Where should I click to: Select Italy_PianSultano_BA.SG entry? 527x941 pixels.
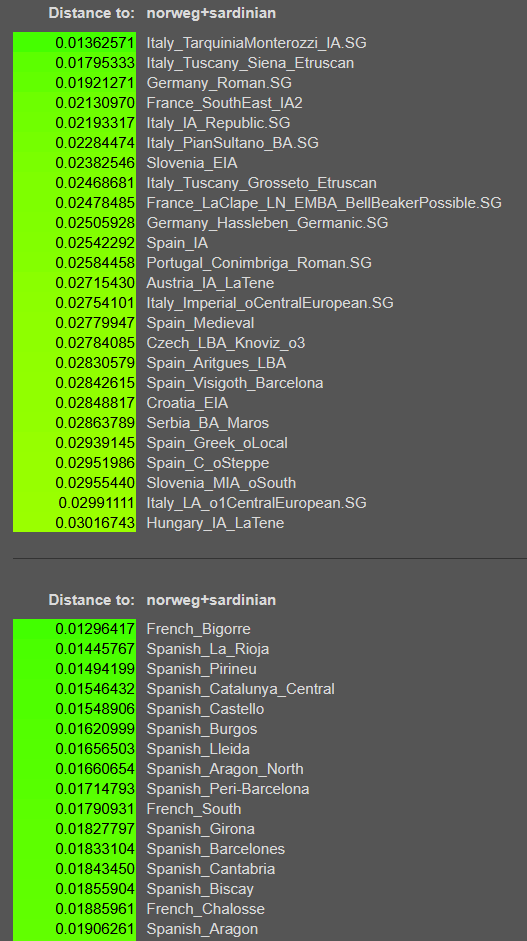pyautogui.click(x=232, y=143)
